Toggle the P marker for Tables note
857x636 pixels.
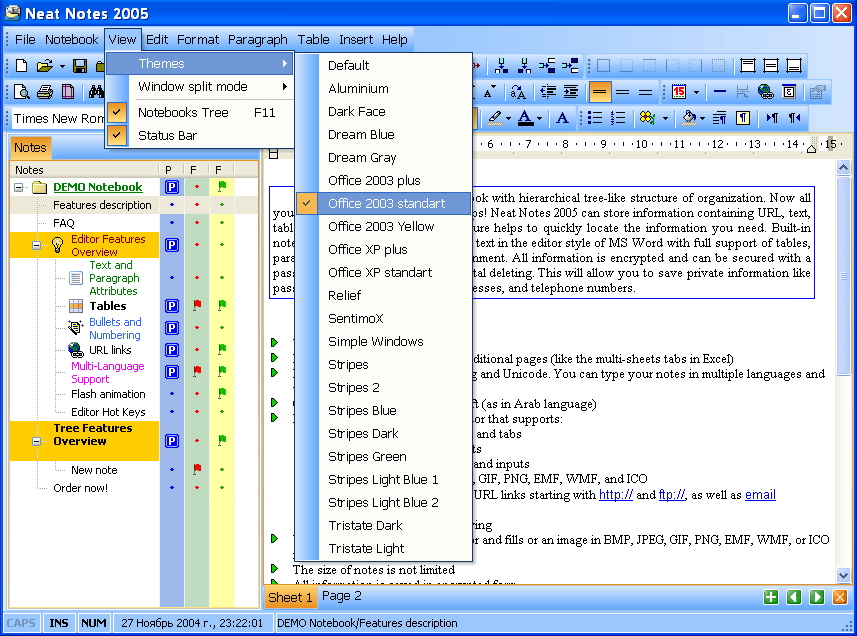pos(171,306)
